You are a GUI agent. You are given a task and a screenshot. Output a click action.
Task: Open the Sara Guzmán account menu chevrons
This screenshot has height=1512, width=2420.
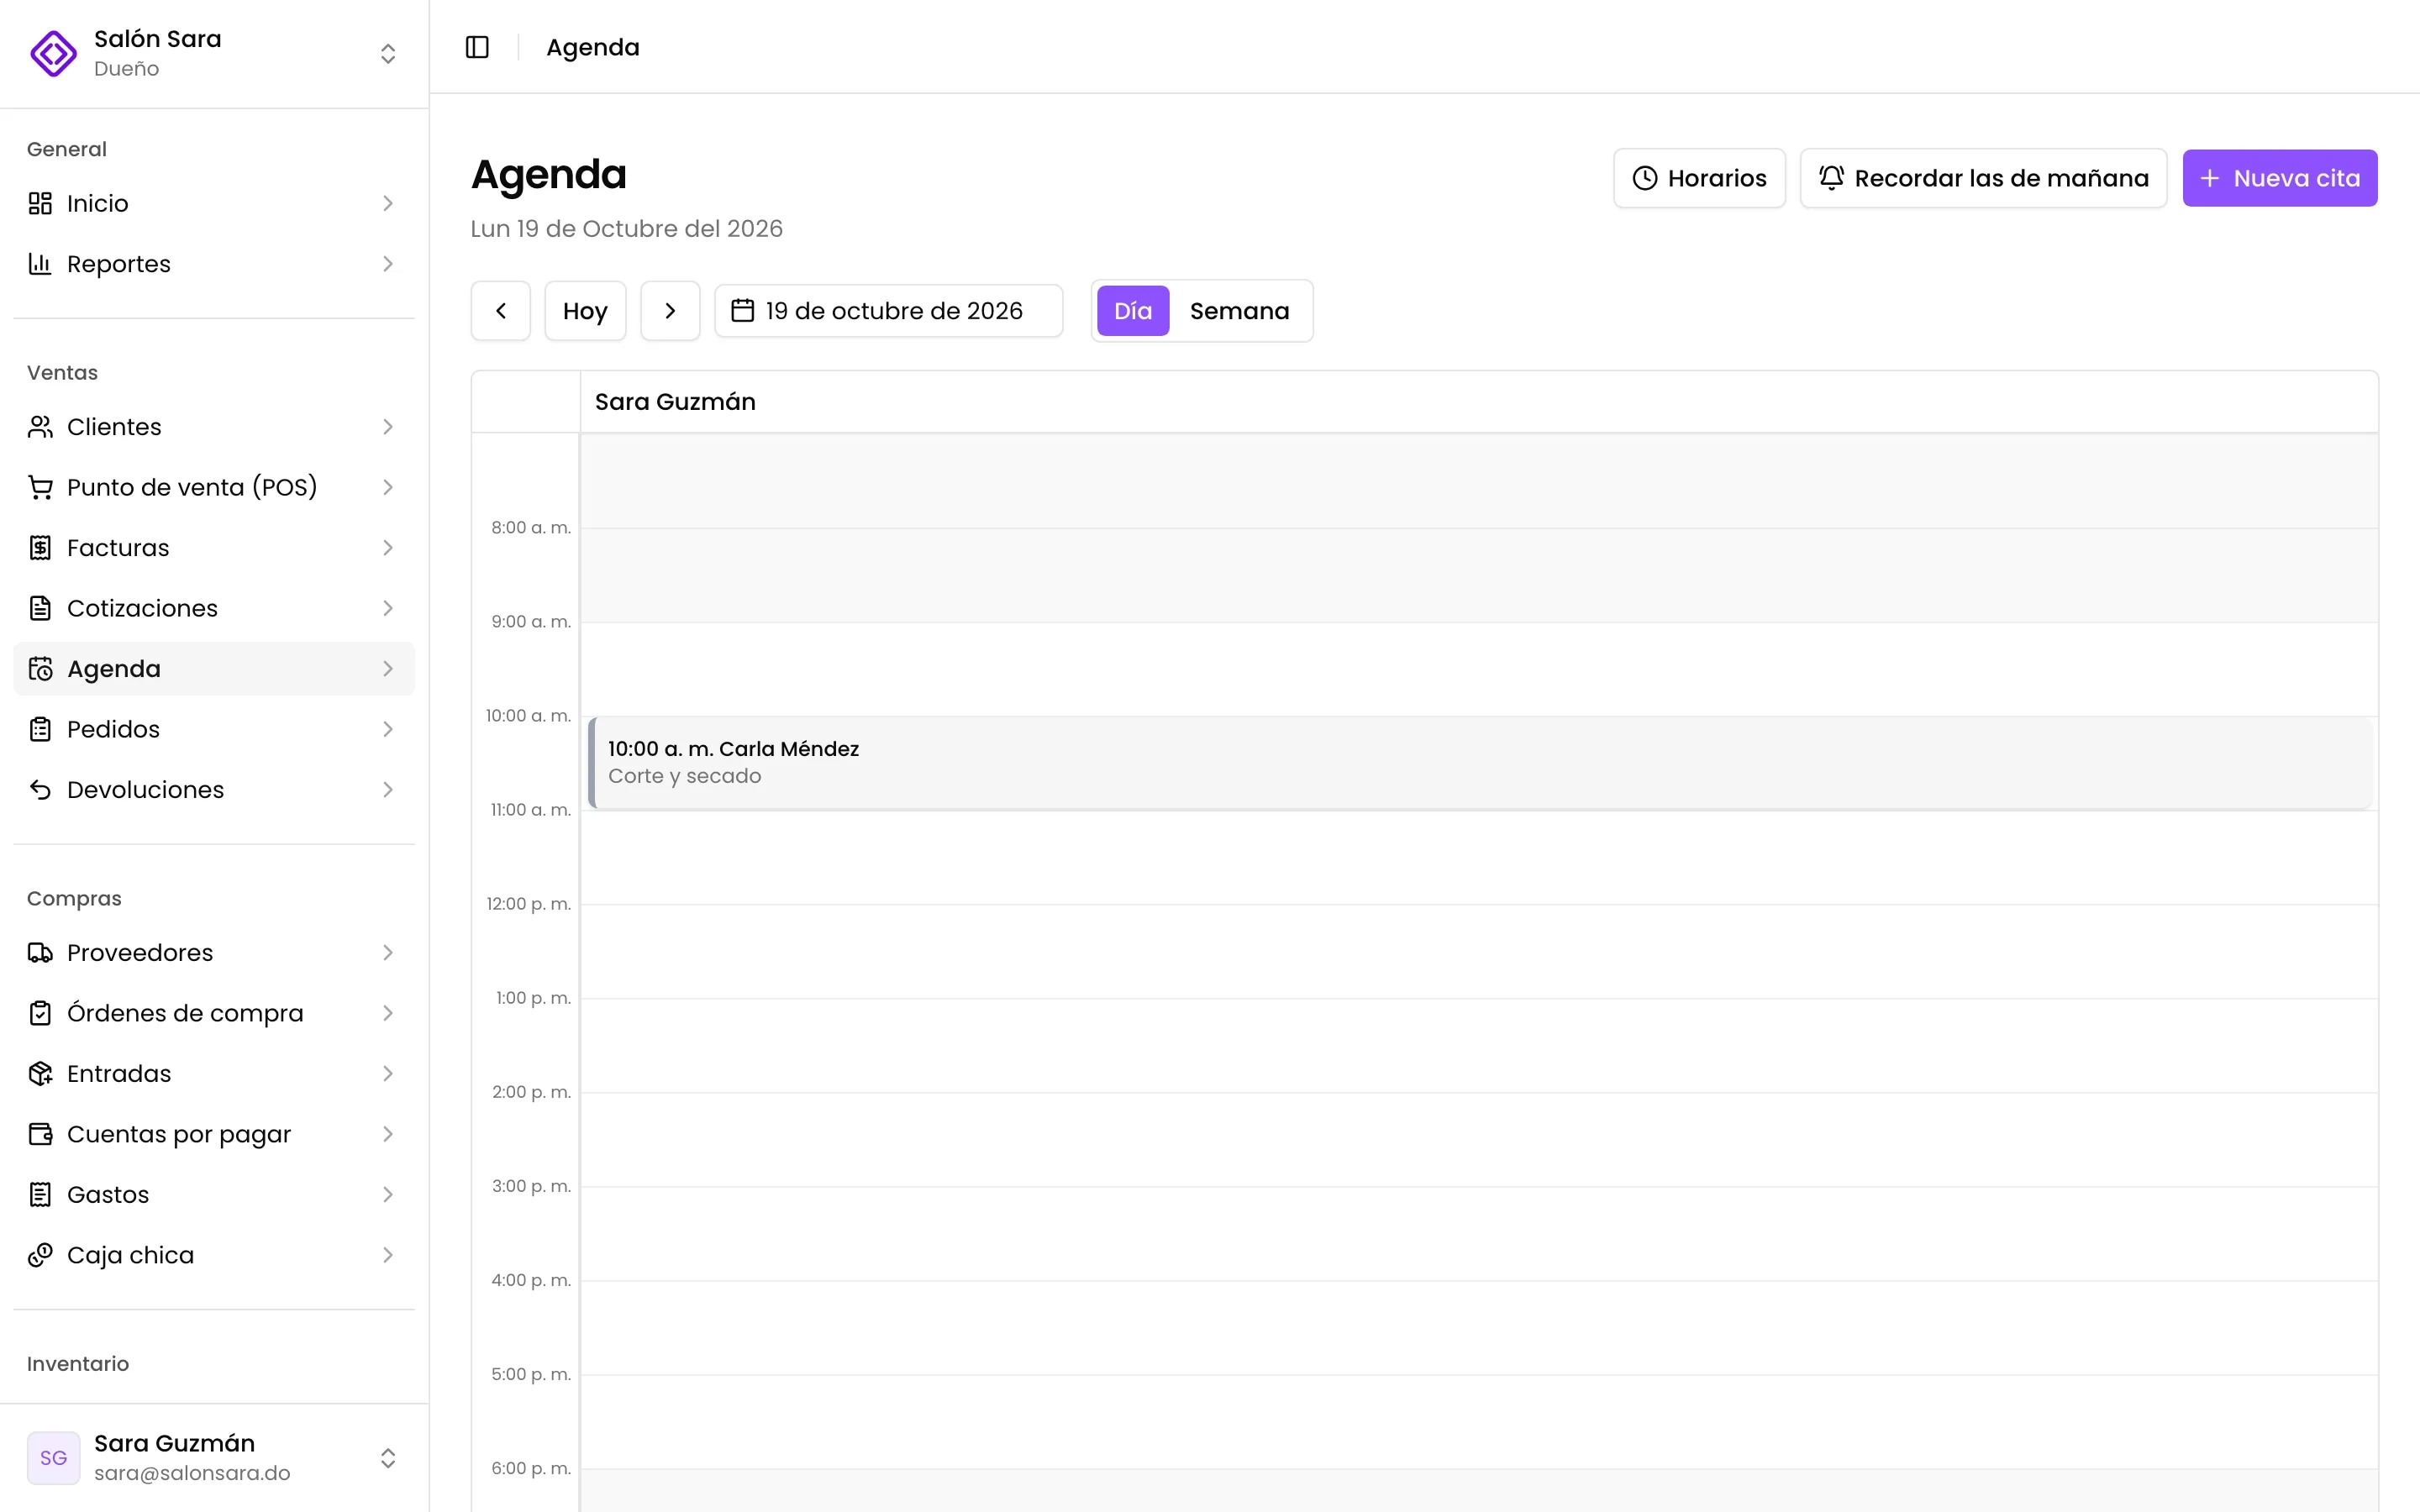click(388, 1458)
